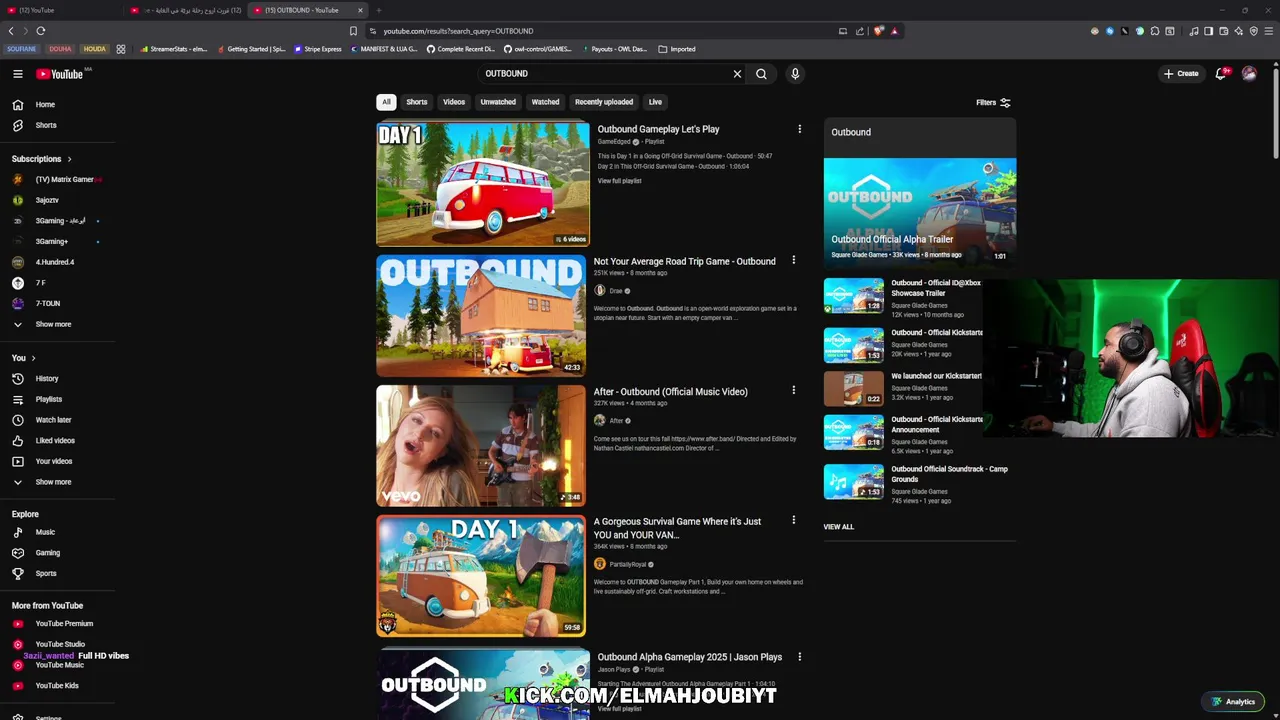Open the account avatar menu
This screenshot has height=720, width=1280.
tap(1249, 74)
